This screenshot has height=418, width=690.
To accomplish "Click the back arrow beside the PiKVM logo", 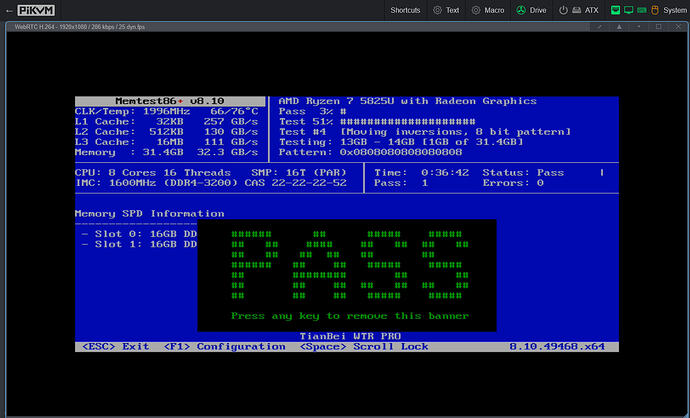I will point(9,11).
